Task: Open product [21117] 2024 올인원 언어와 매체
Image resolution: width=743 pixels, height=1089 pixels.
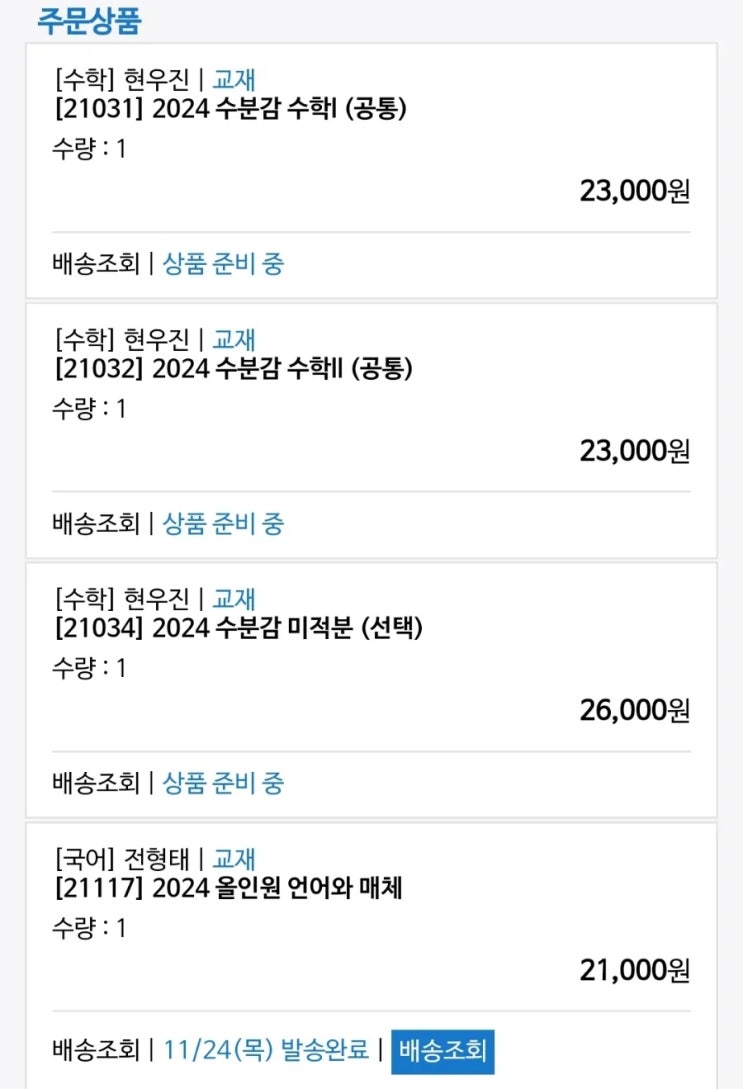Action: point(227,888)
